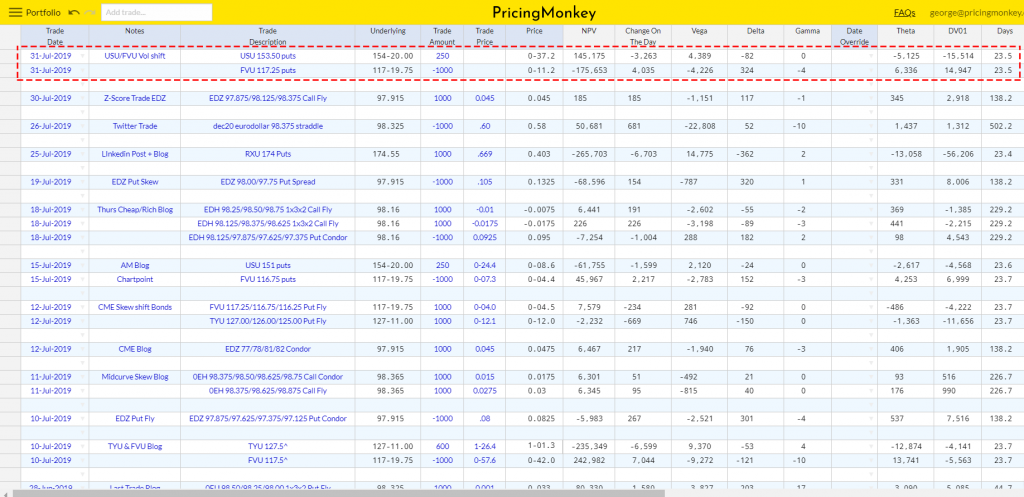
Task: Click the NPV column header
Action: click(588, 36)
